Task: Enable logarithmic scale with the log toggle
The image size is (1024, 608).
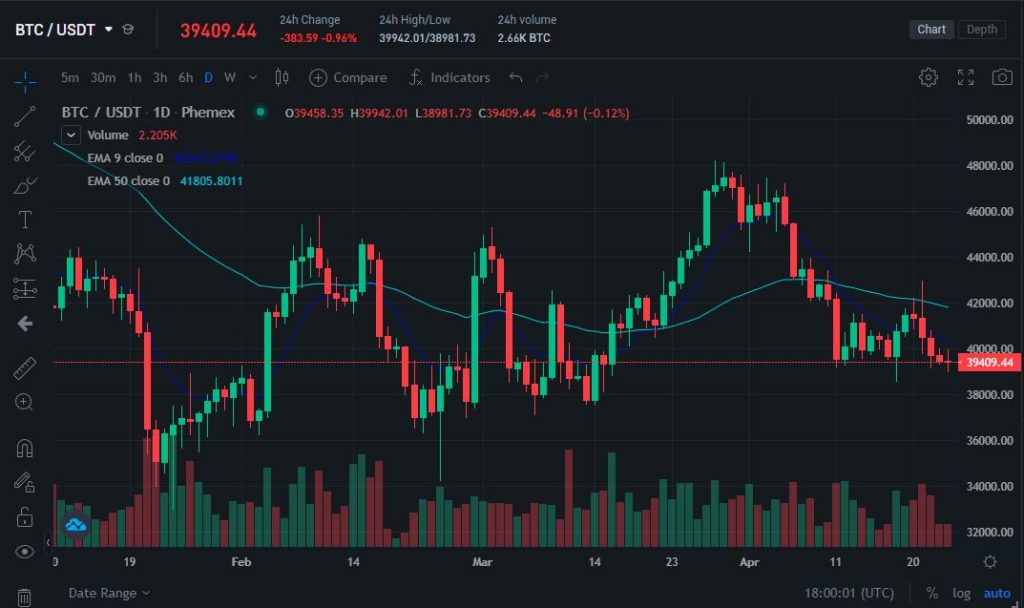Action: click(960, 593)
